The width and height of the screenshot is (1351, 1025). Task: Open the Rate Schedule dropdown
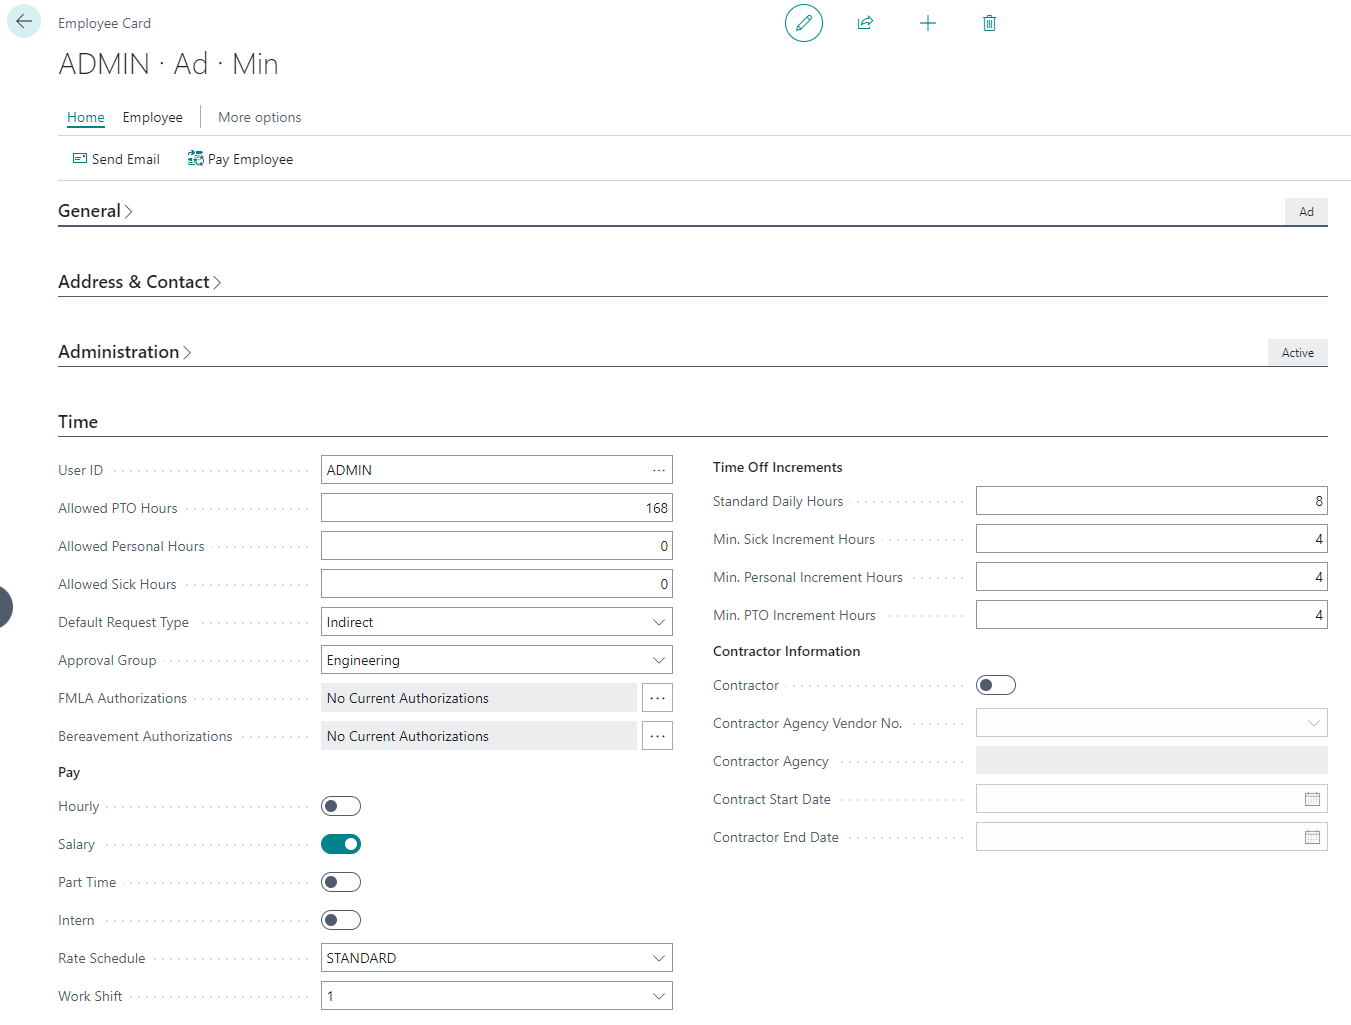click(659, 957)
